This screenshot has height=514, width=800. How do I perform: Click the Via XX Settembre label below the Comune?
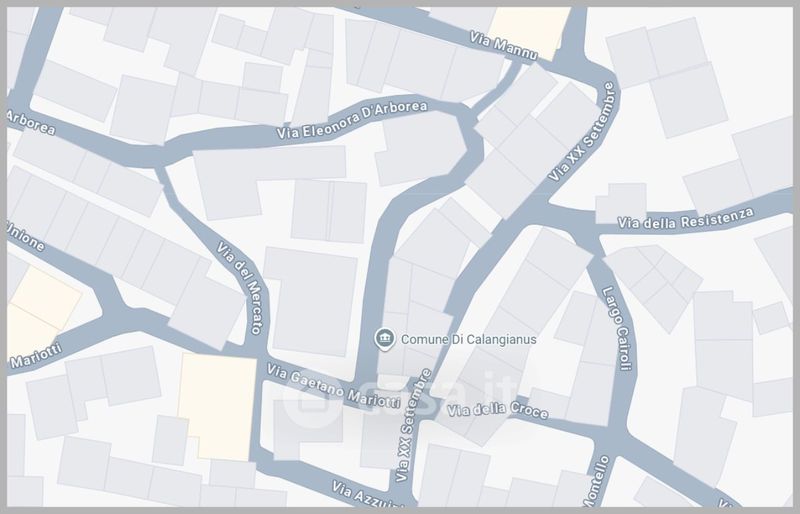(413, 426)
